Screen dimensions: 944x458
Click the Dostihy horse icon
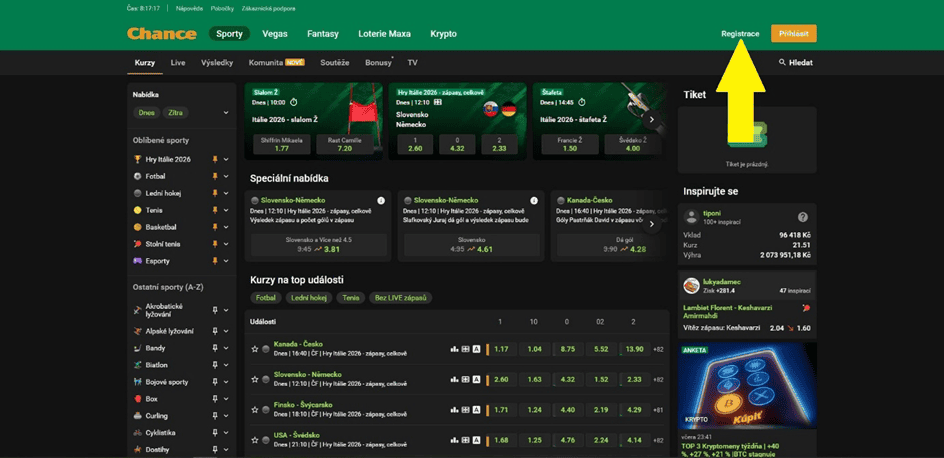(138, 449)
